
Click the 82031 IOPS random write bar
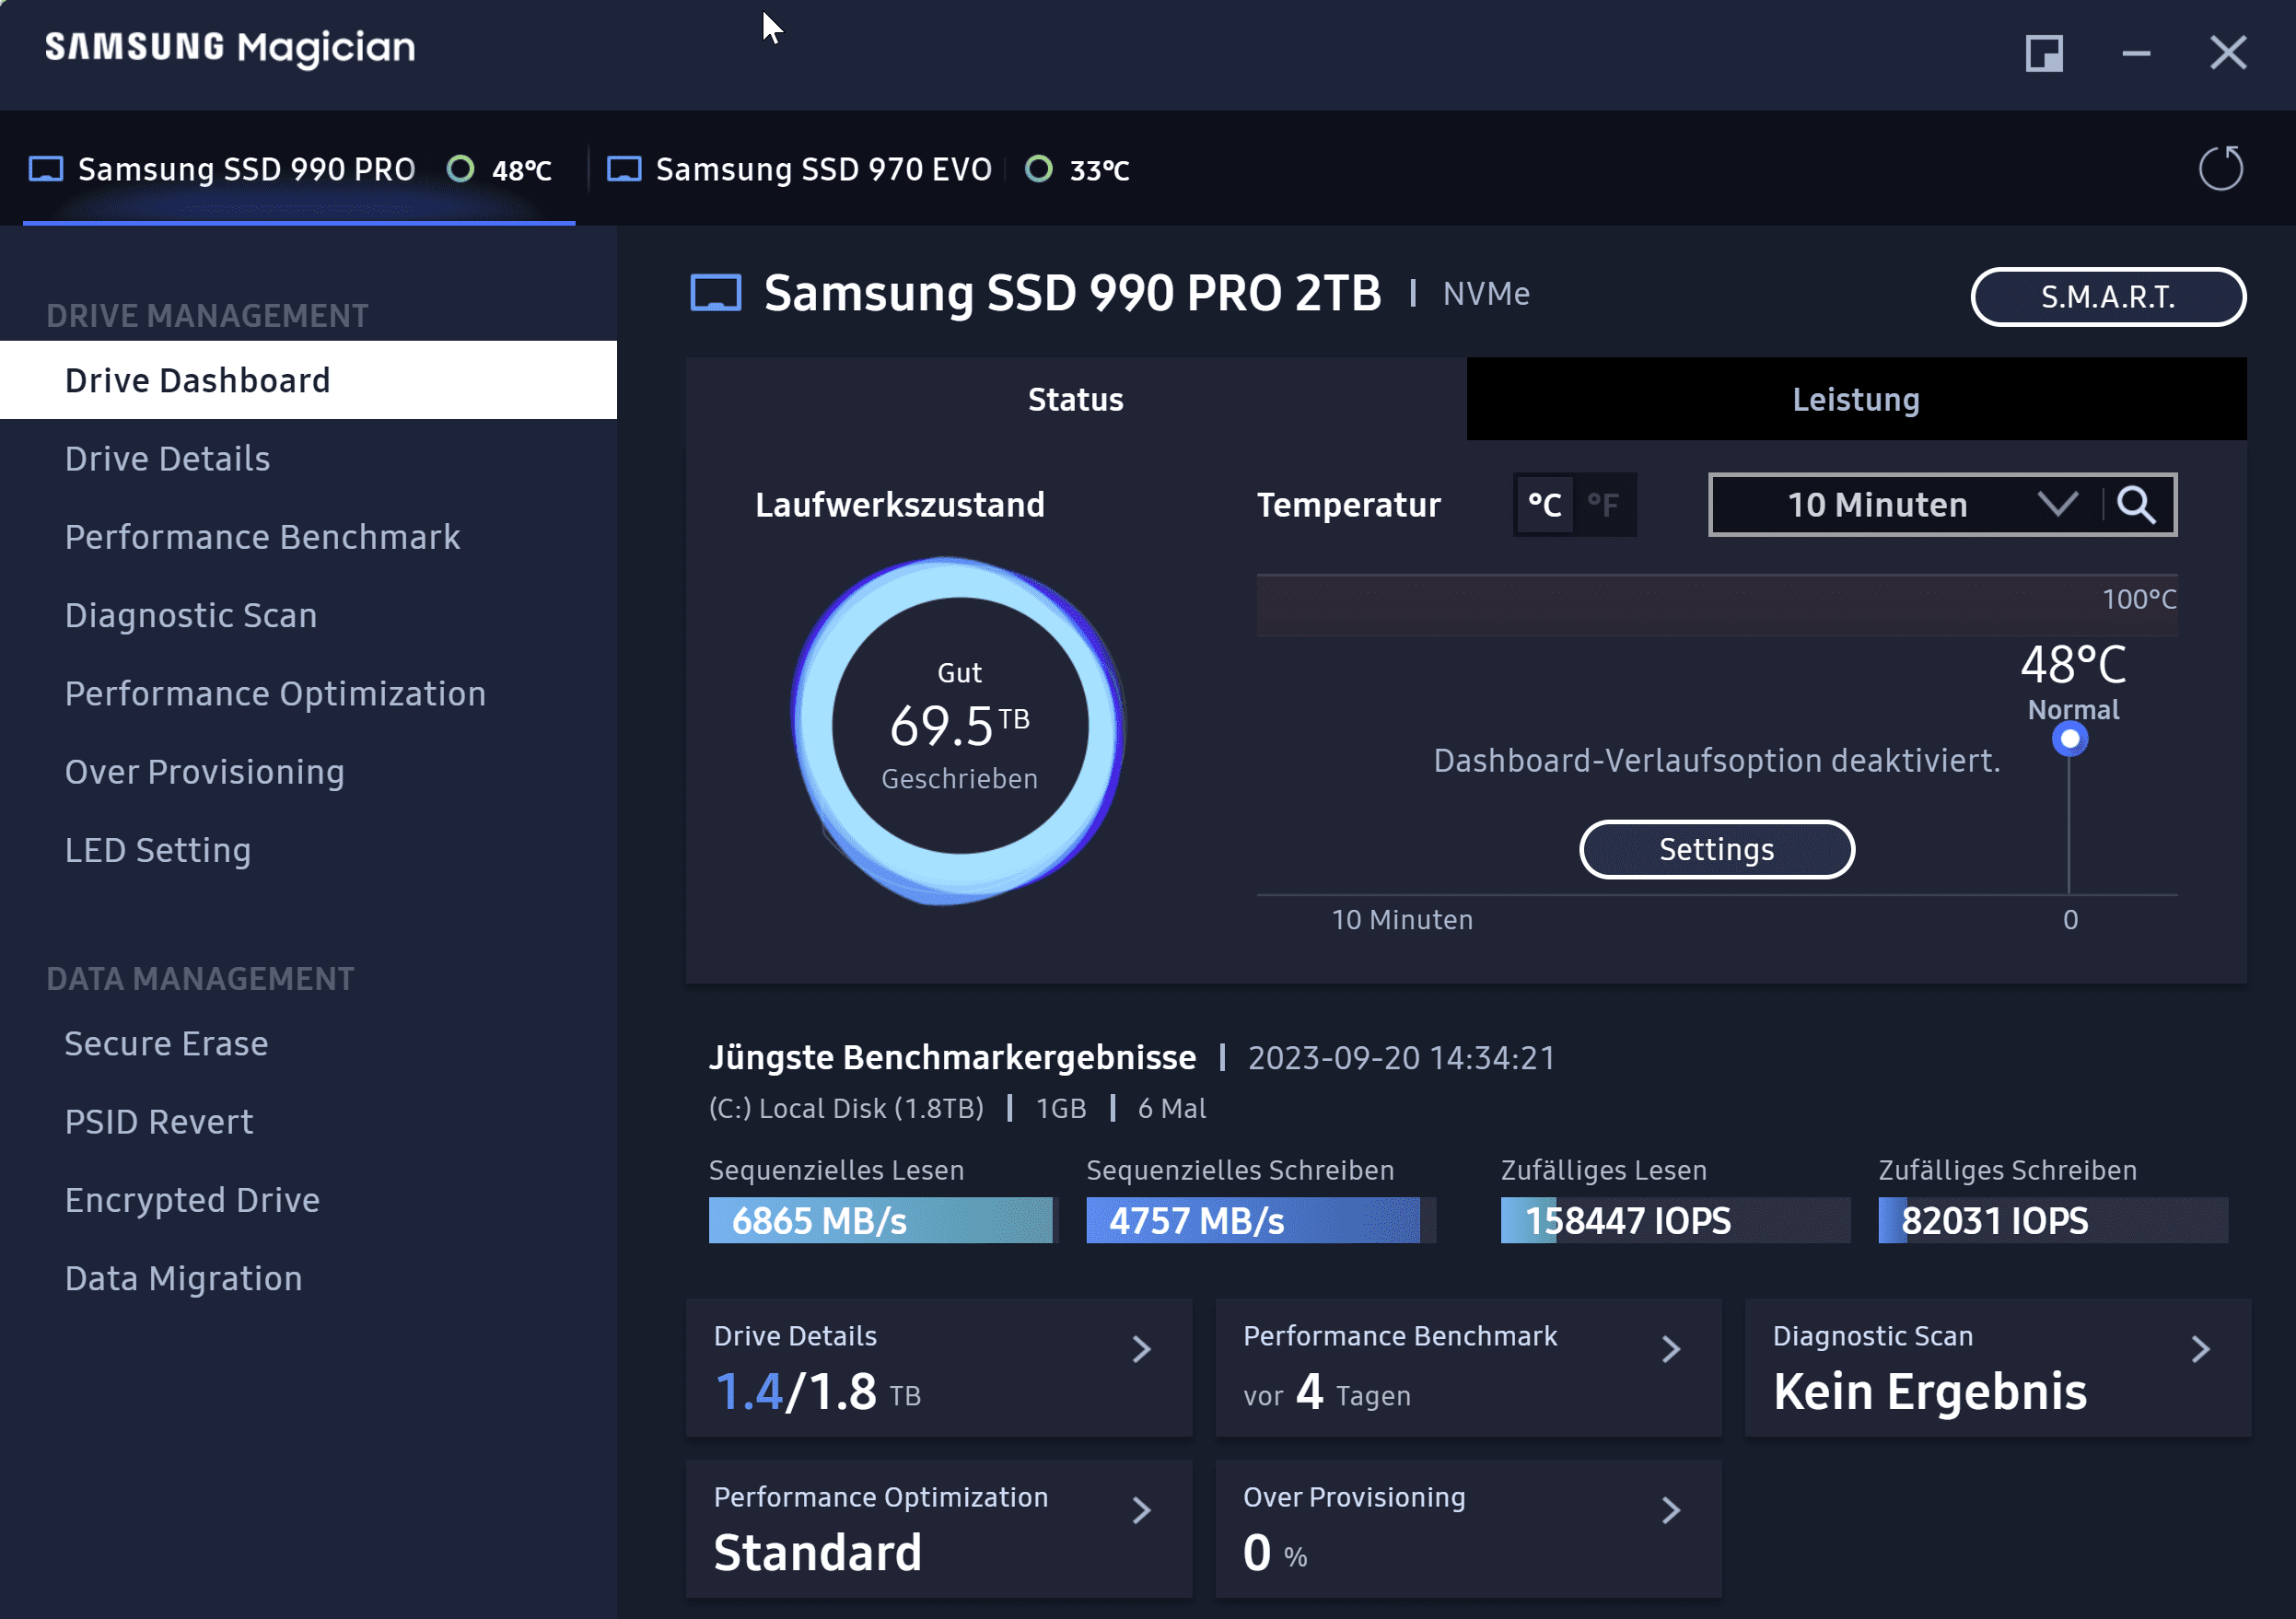click(2053, 1220)
